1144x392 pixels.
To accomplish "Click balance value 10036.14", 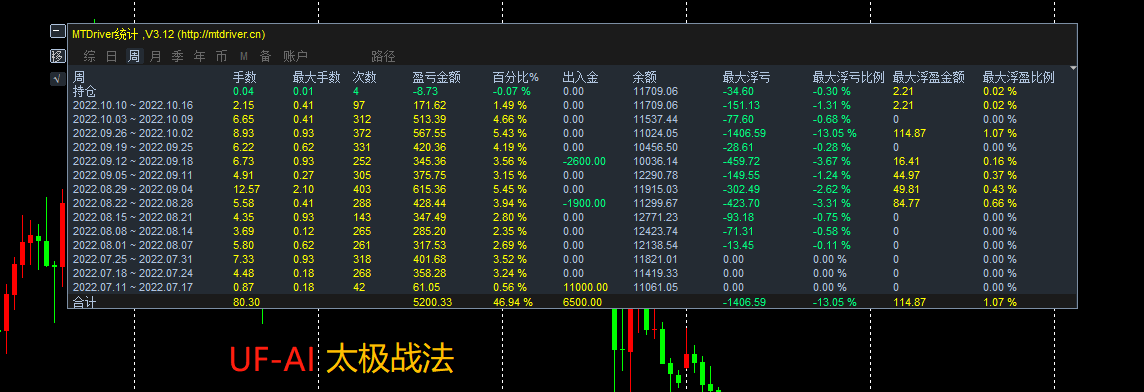I will pos(655,161).
